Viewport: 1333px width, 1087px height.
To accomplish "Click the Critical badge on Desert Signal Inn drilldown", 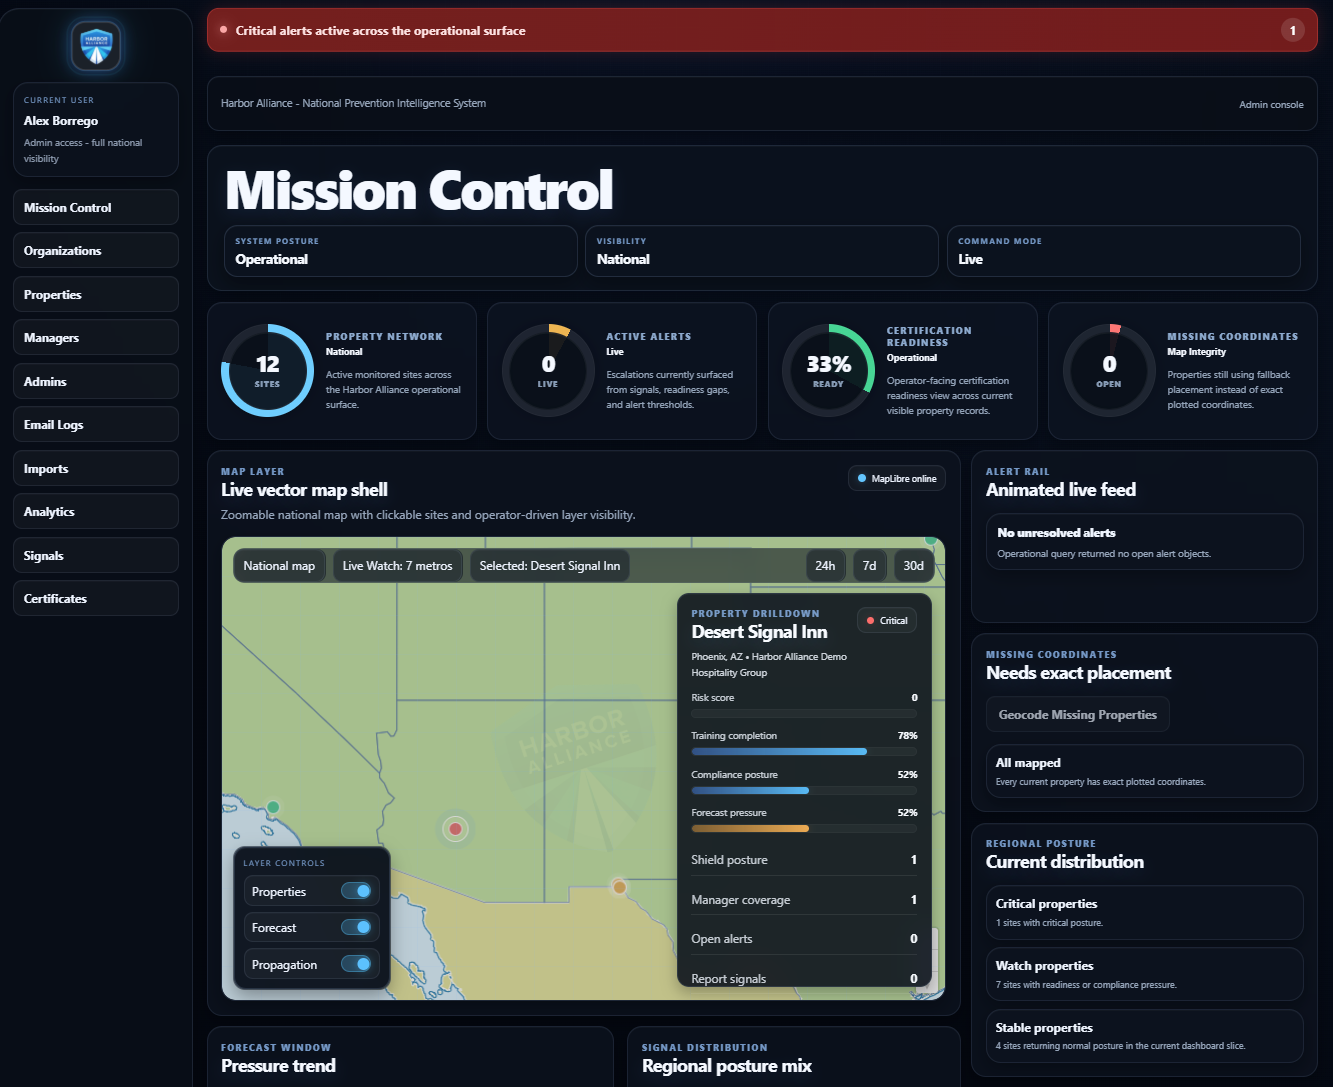I will coord(886,620).
